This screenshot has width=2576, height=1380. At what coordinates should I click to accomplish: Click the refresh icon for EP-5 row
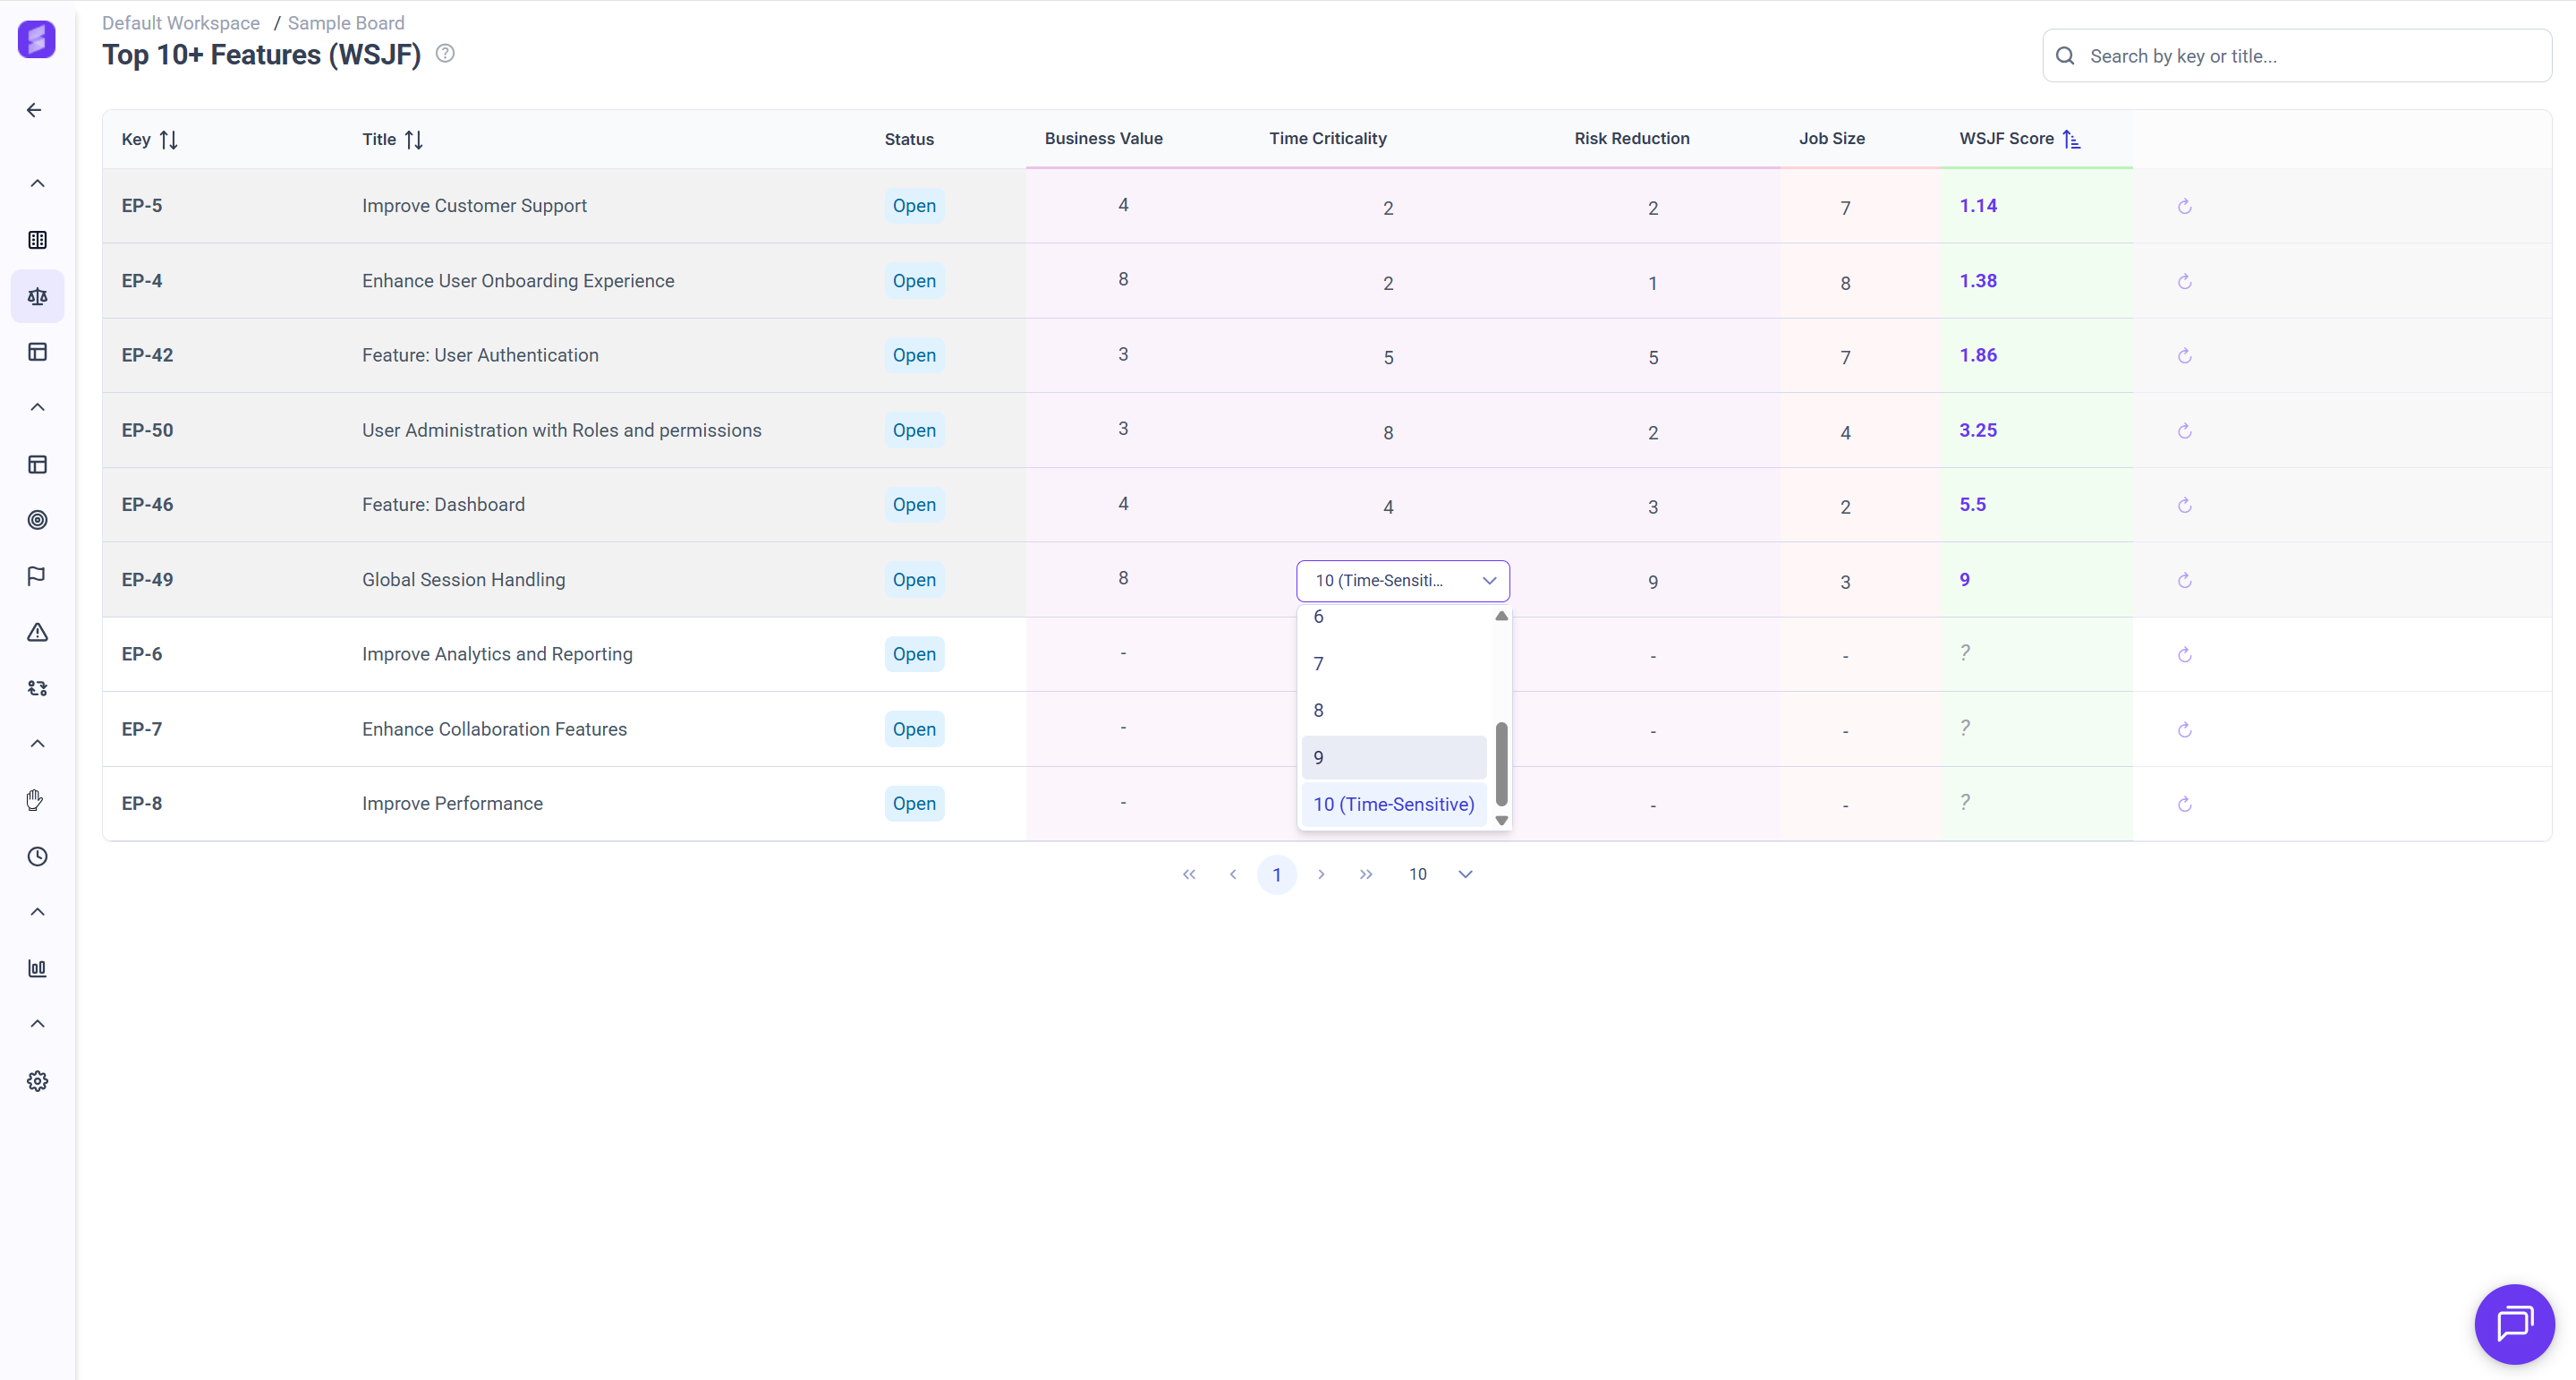point(2184,206)
